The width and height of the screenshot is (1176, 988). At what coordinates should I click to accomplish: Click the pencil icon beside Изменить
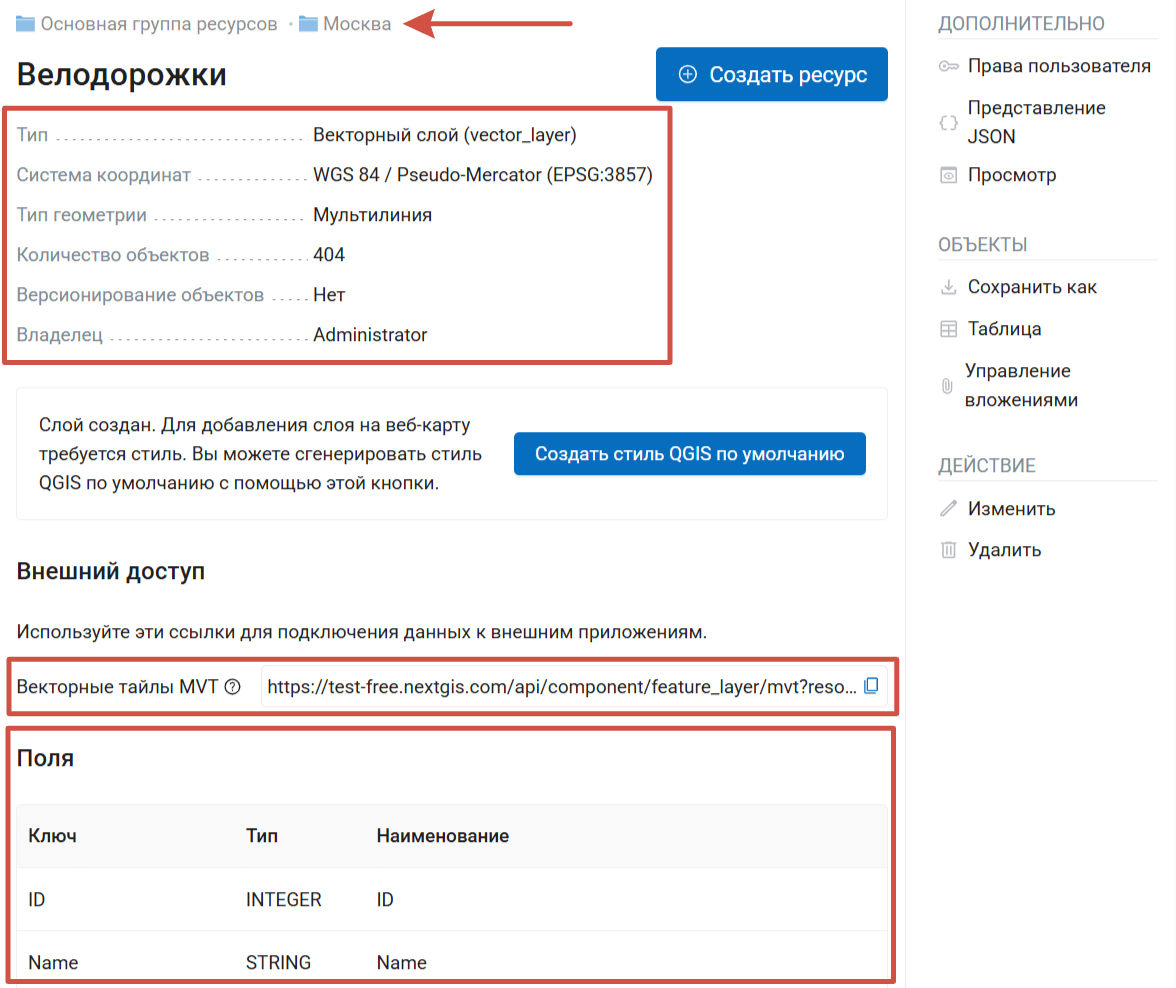(948, 508)
